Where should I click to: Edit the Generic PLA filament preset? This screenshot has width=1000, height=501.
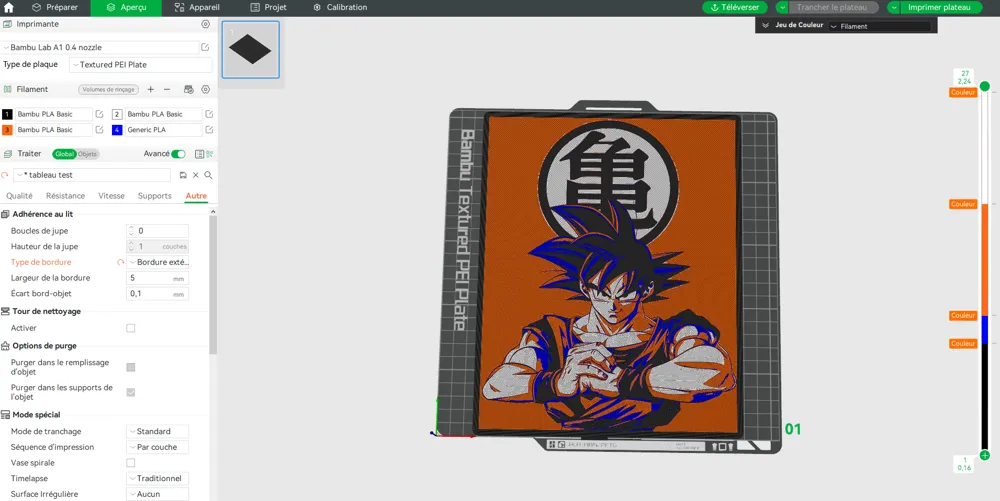point(209,129)
